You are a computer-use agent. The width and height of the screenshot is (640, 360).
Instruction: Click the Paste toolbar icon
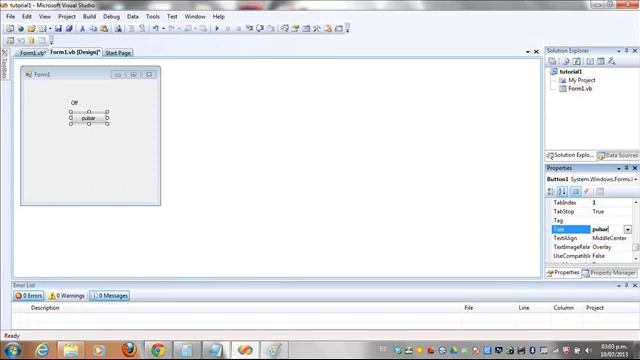(104, 29)
